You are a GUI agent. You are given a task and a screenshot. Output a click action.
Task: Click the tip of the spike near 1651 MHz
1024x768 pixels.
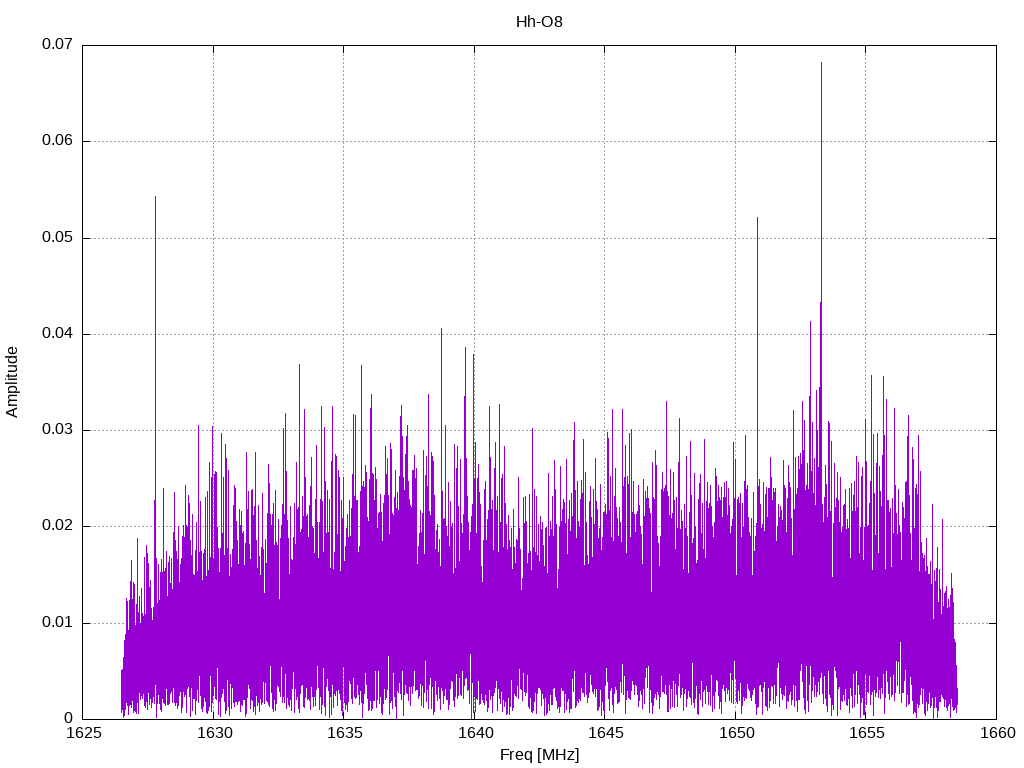point(757,218)
